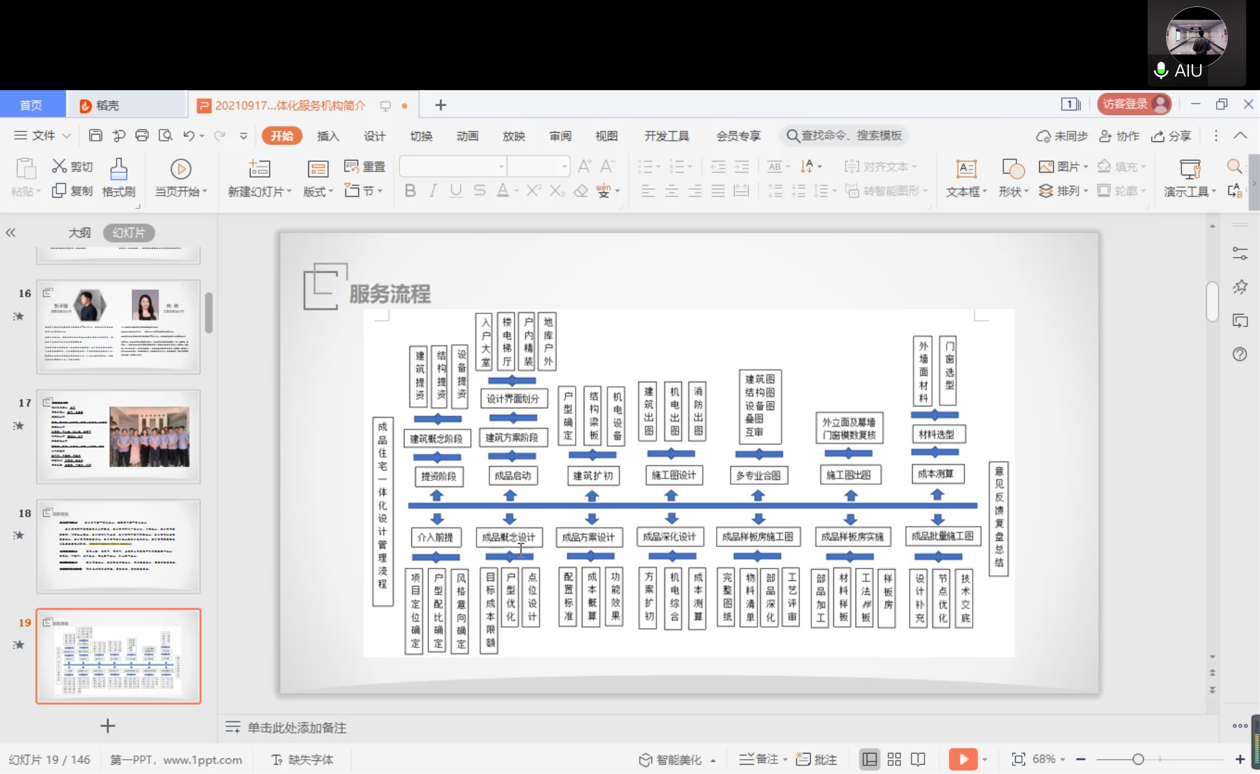1260x774 pixels.
Task: Select slide 17 thumbnail with group photo
Action: [x=119, y=437]
